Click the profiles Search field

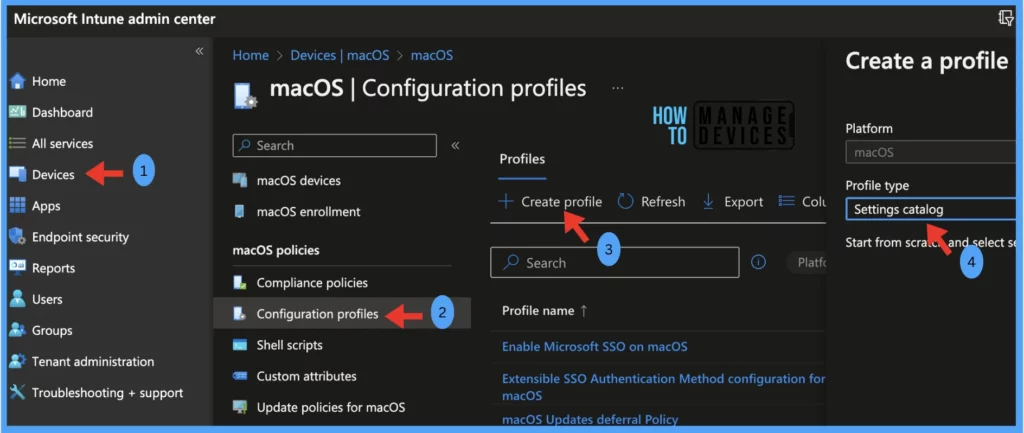coord(615,262)
